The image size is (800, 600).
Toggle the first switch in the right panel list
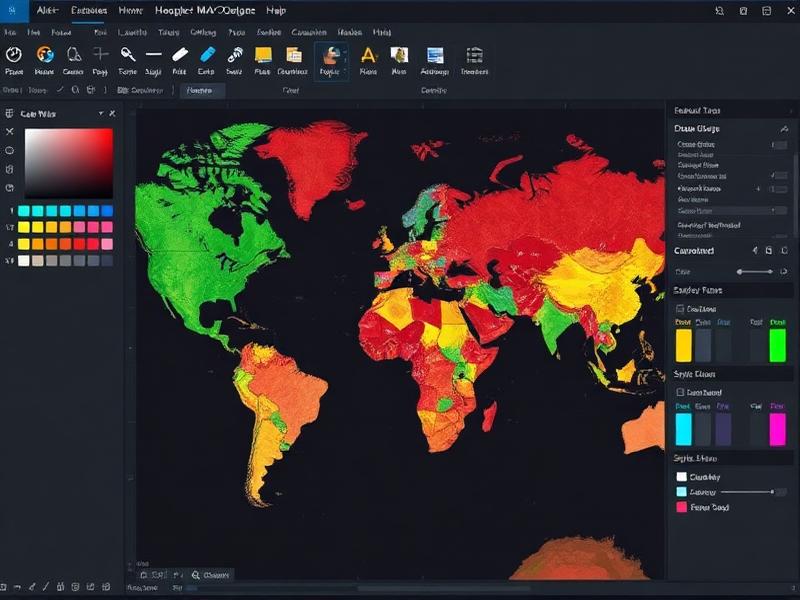[779, 145]
